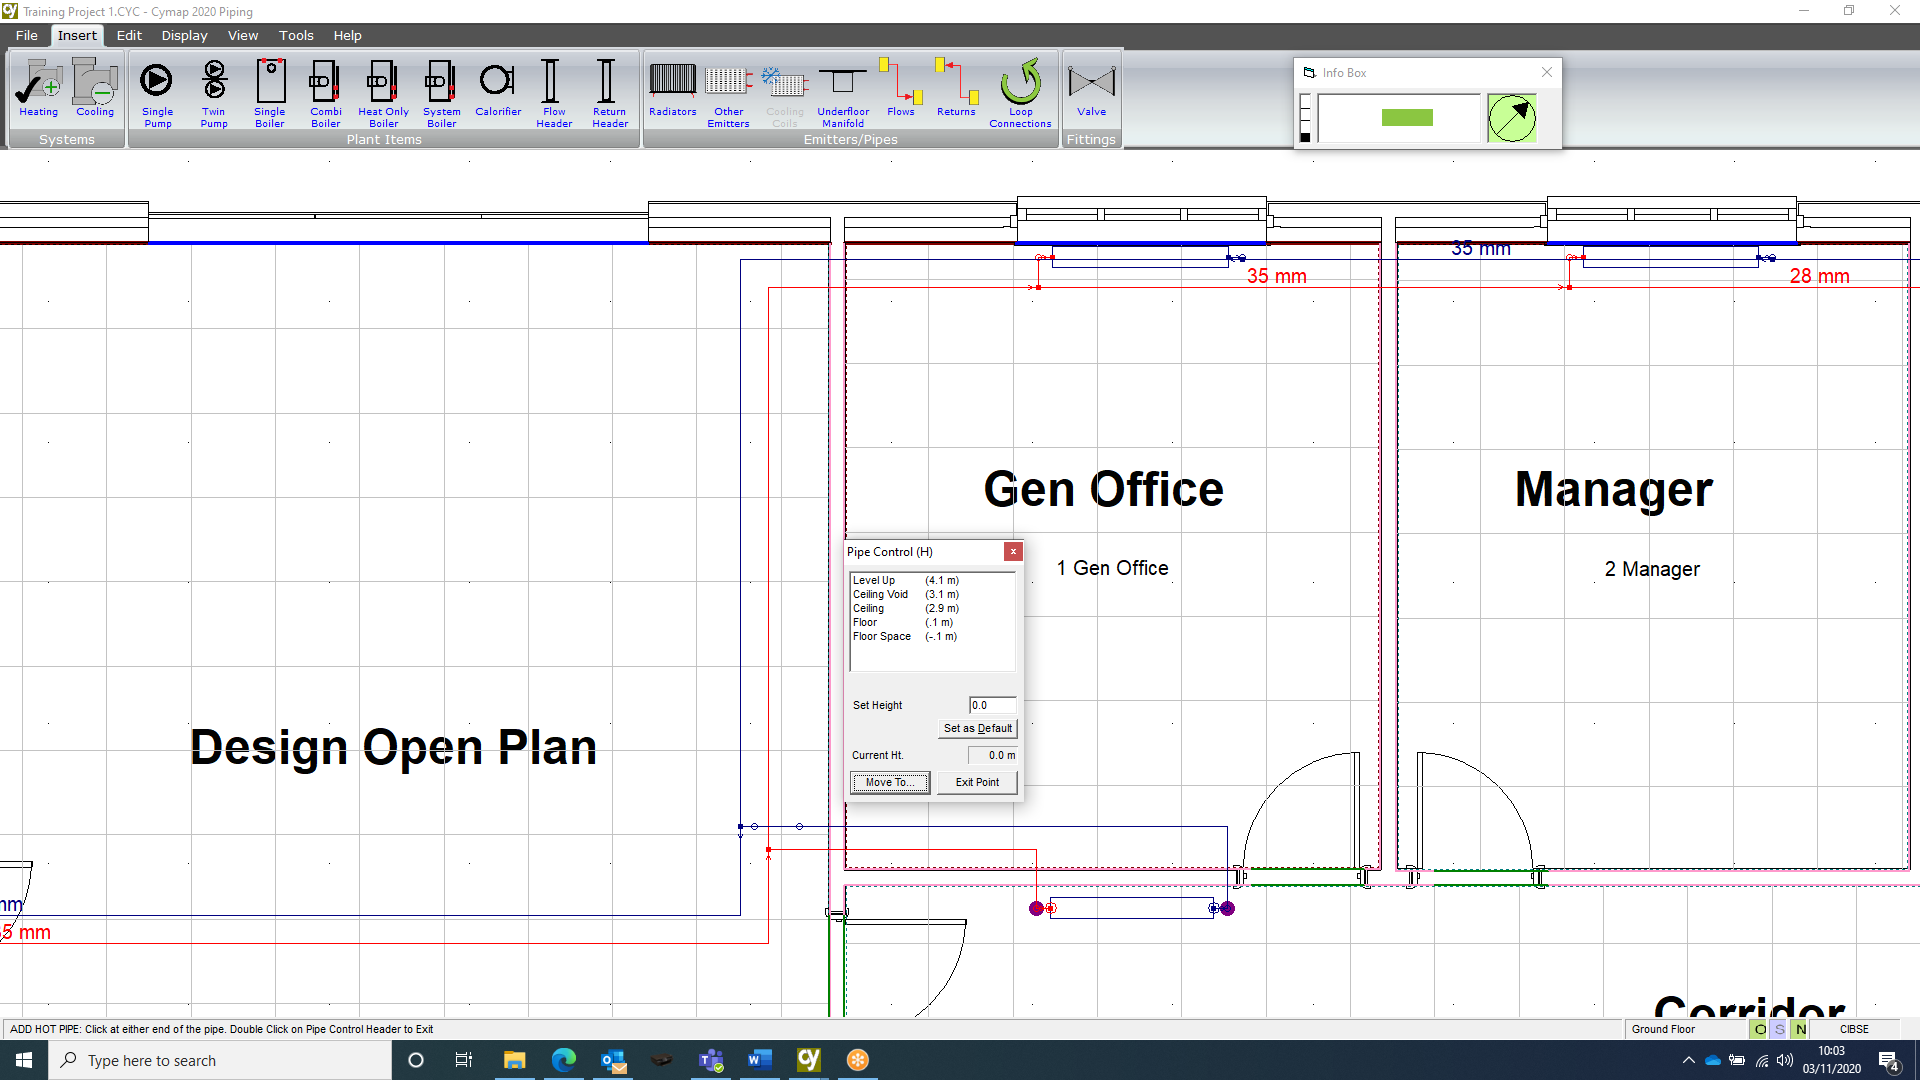Open the File menu
Image resolution: width=1920 pixels, height=1080 pixels.
(27, 35)
